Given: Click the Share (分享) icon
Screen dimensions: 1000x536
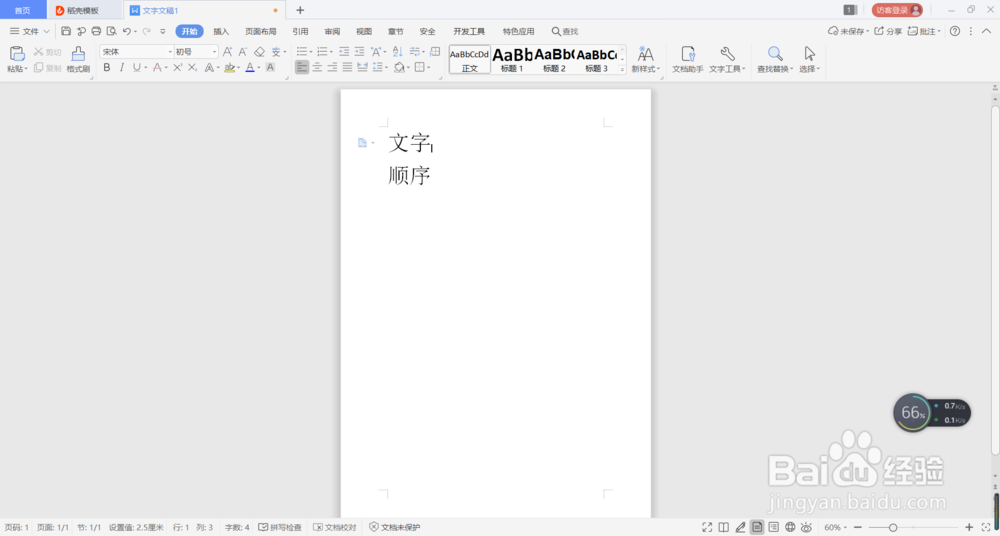Looking at the screenshot, I should click(888, 31).
